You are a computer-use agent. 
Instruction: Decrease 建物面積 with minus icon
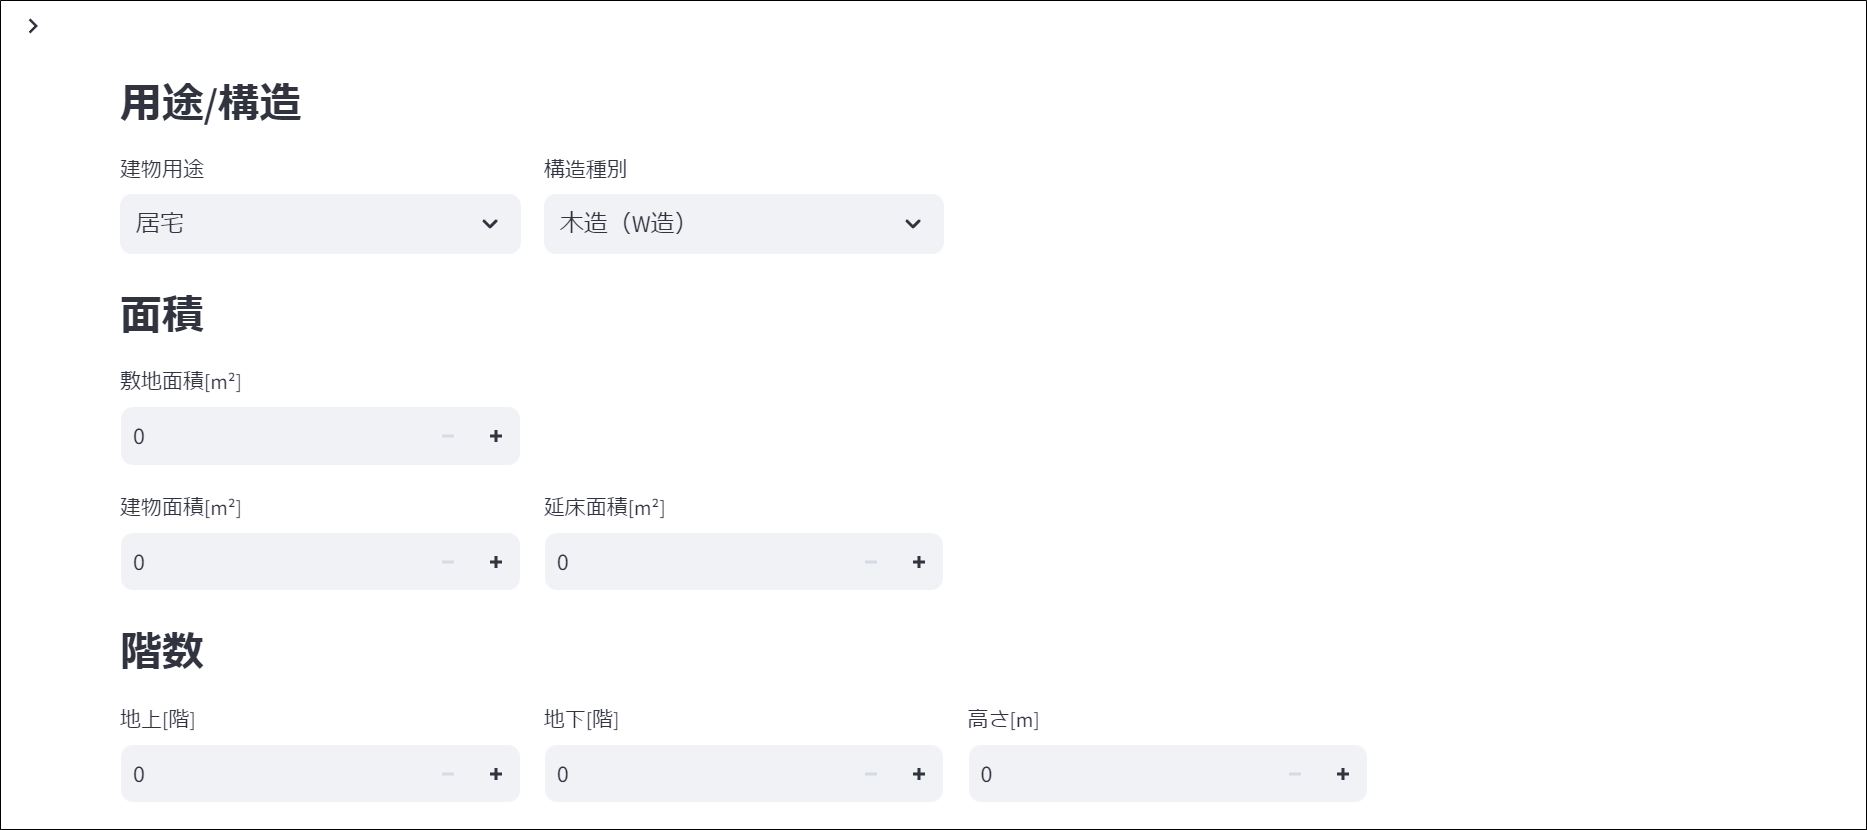click(448, 562)
